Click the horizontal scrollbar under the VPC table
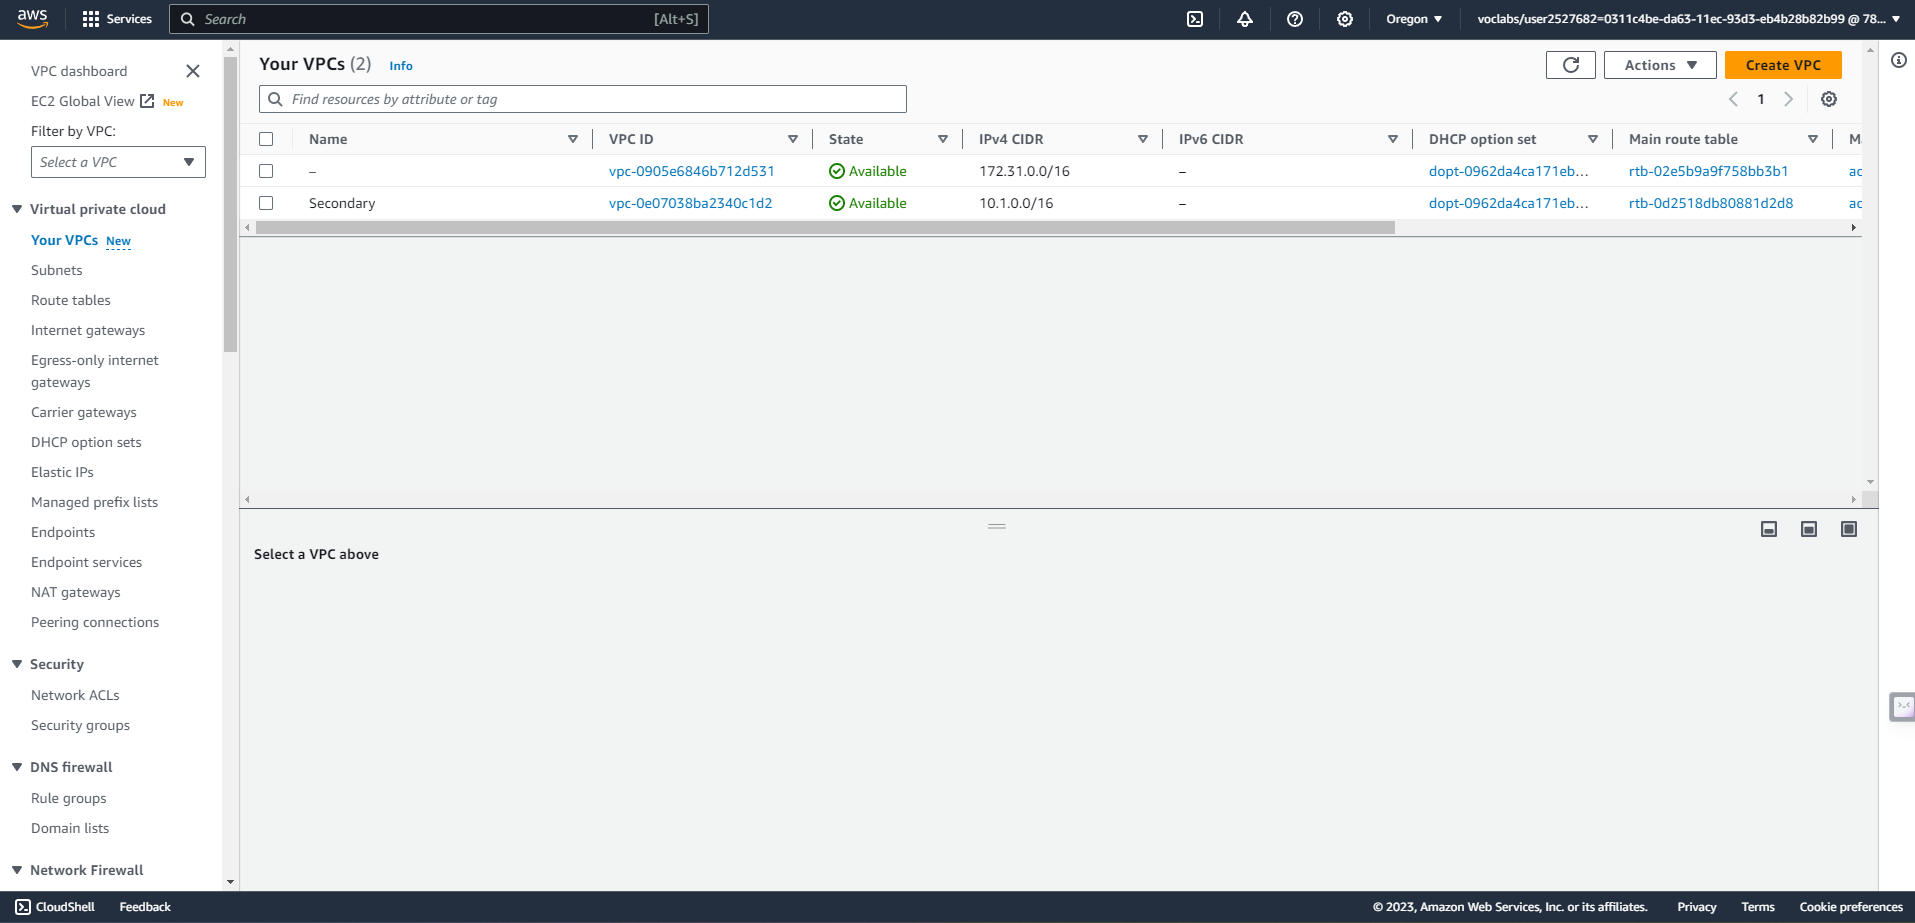The height and width of the screenshot is (923, 1915). 825,228
